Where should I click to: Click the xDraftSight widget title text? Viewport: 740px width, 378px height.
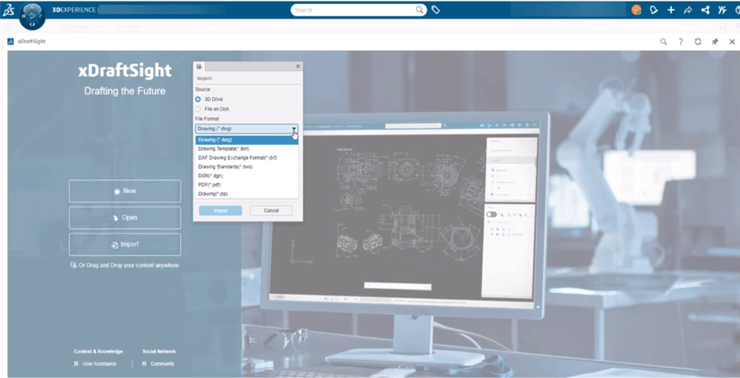click(x=32, y=42)
